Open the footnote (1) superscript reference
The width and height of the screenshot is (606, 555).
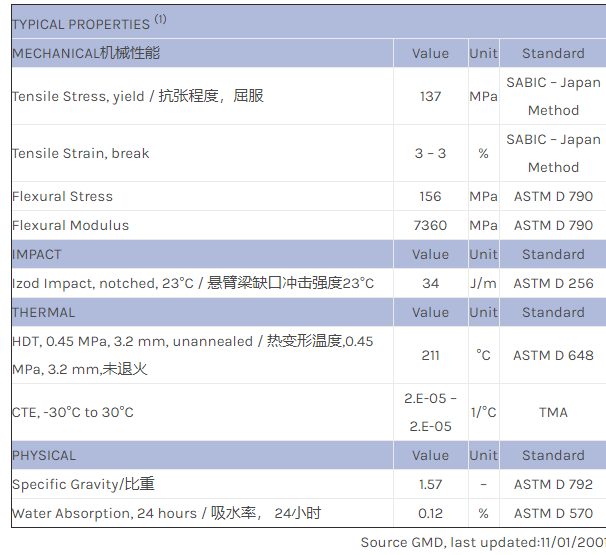point(161,19)
